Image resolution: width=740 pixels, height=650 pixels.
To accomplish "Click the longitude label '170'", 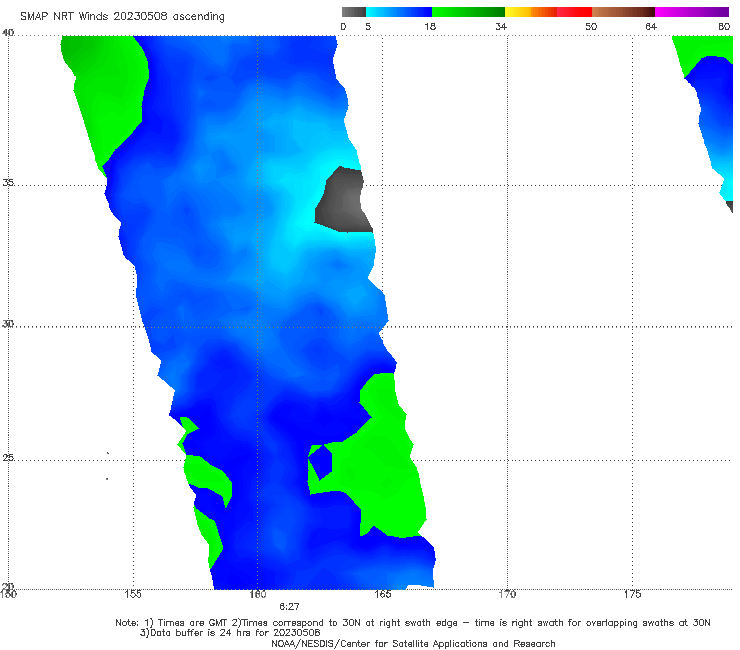I will (x=507, y=594).
